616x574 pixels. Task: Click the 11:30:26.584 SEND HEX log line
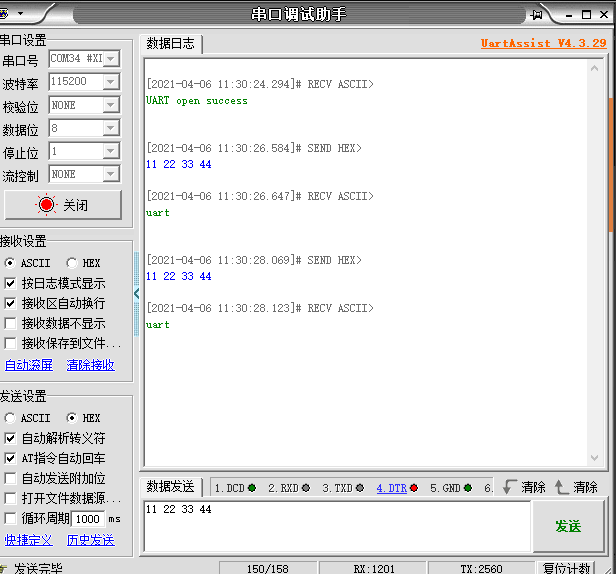point(254,148)
